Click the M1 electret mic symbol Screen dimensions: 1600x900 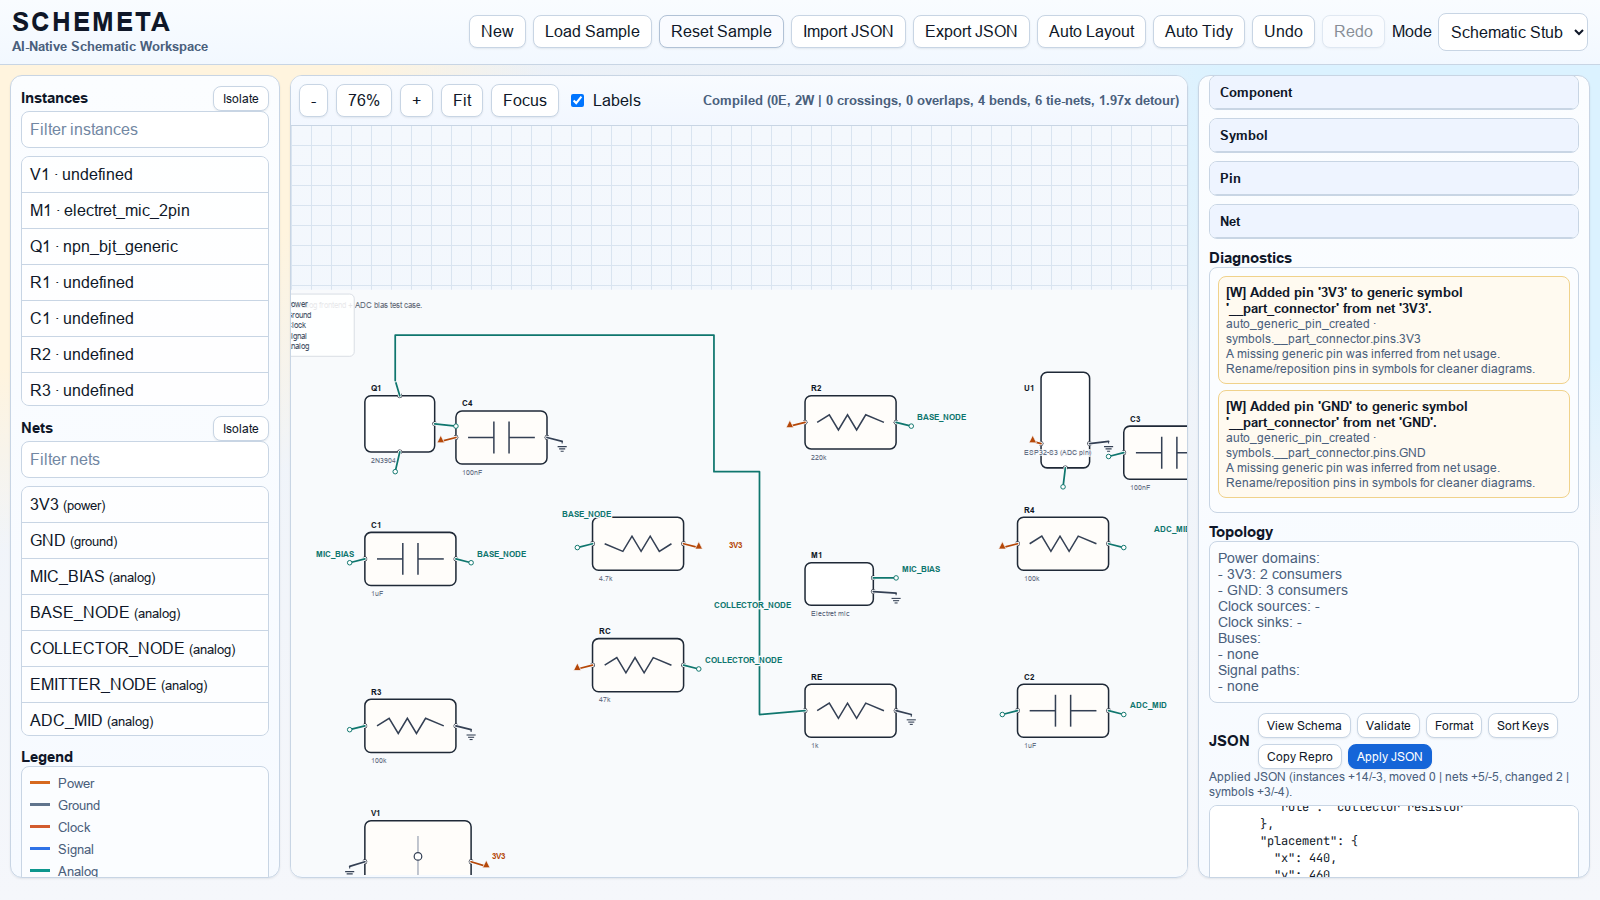(x=838, y=584)
